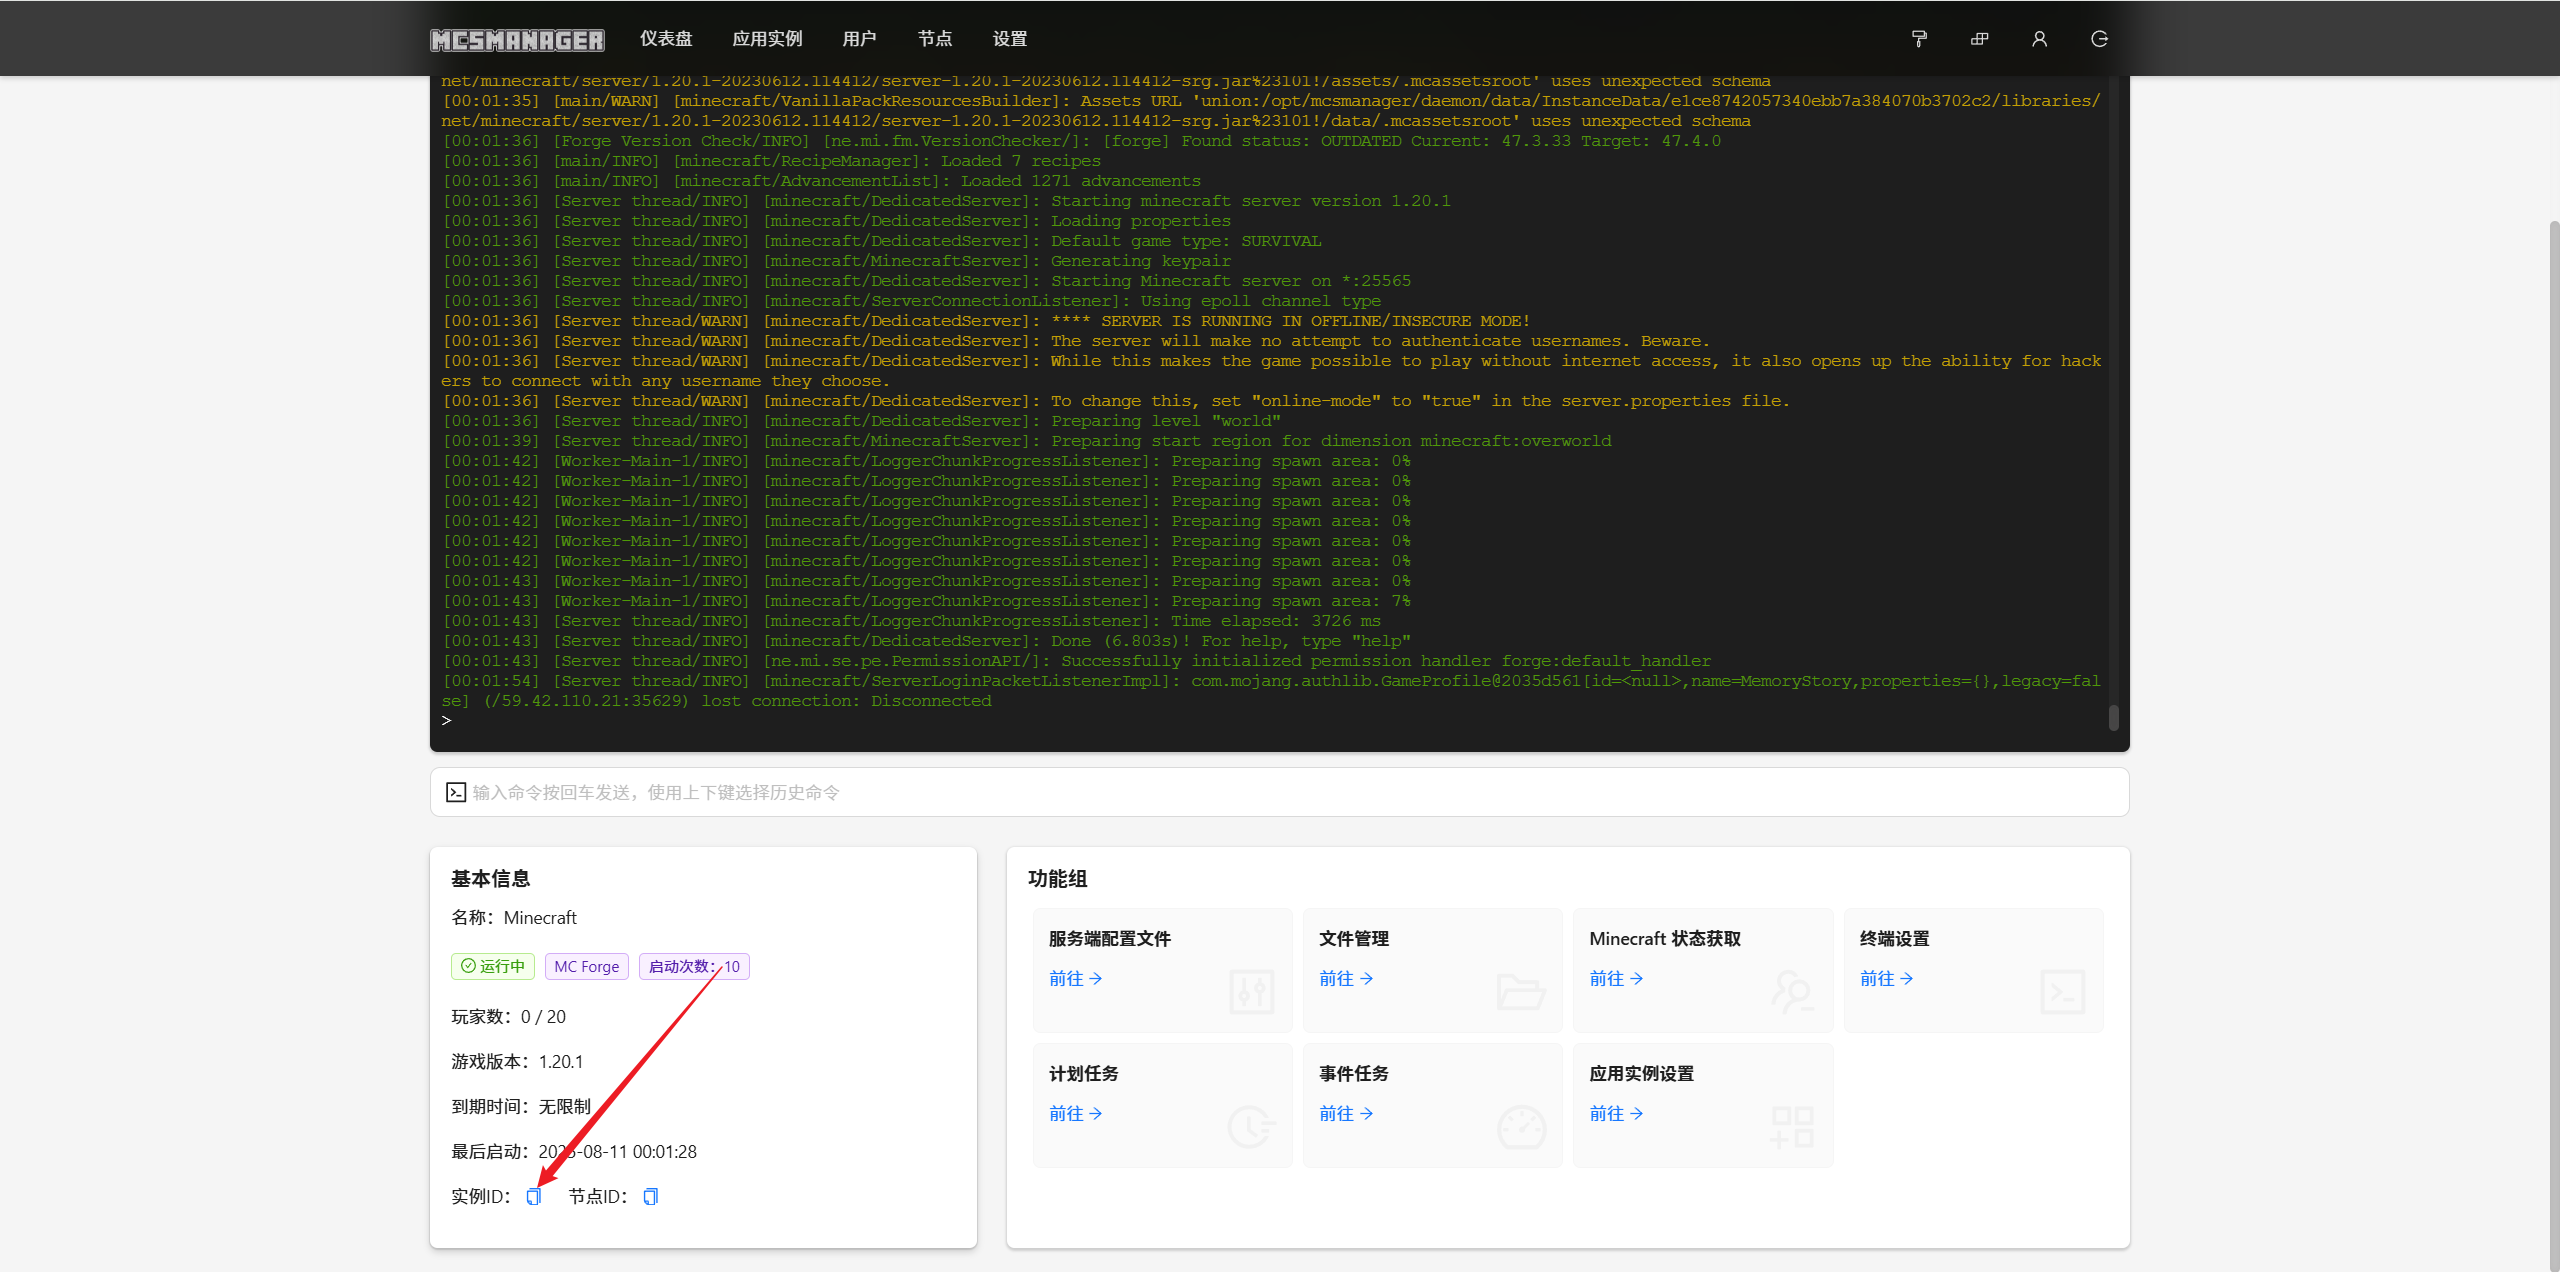This screenshot has height=1272, width=2560.
Task: Go to 文件管理 via 前往 link
Action: coord(1346,978)
